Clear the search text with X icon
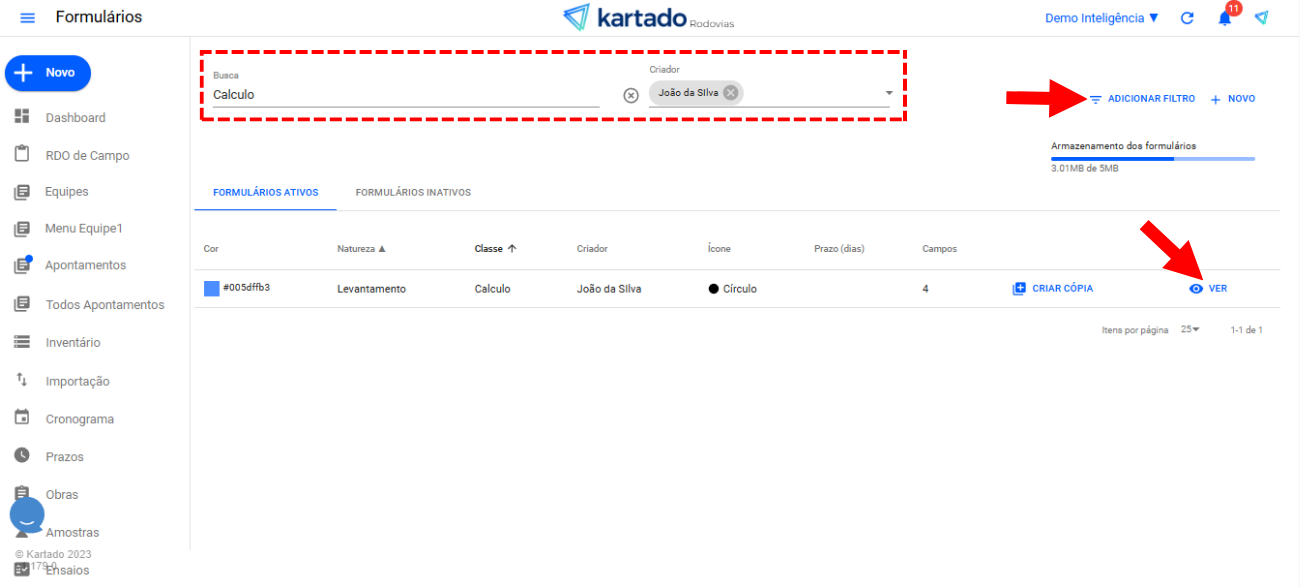Viewport: 1301px width, 587px height. [630, 95]
